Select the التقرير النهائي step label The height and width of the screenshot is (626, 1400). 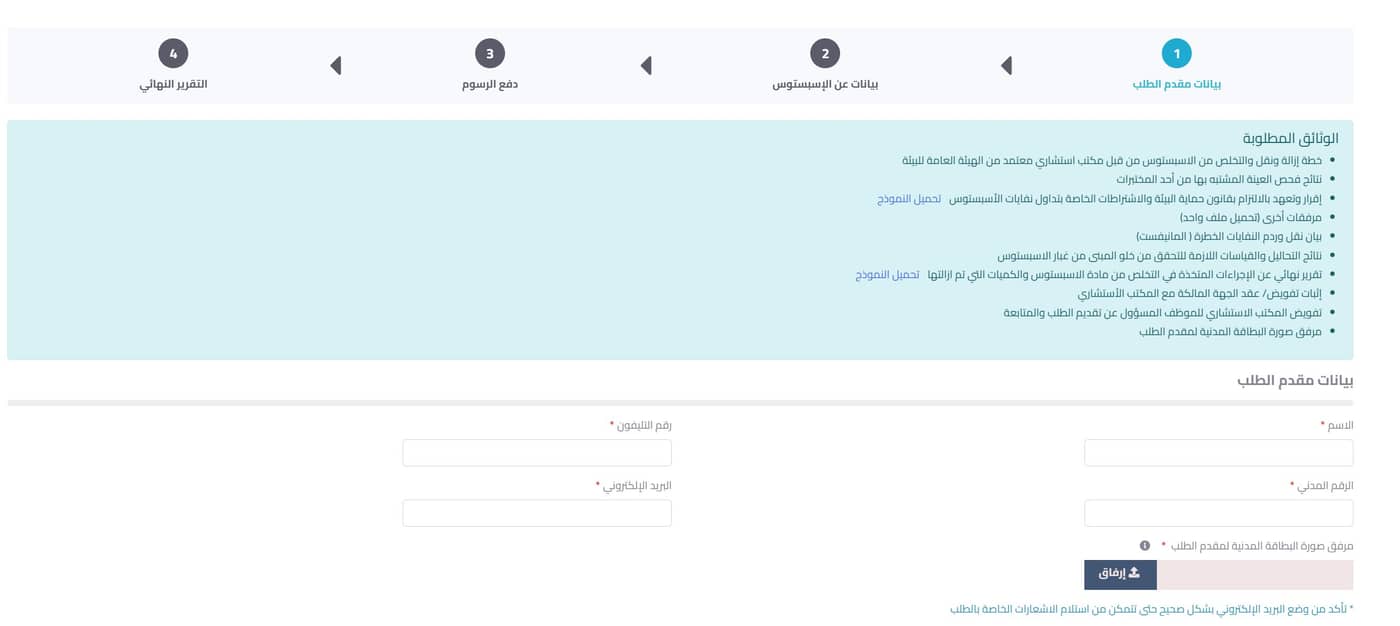point(173,84)
